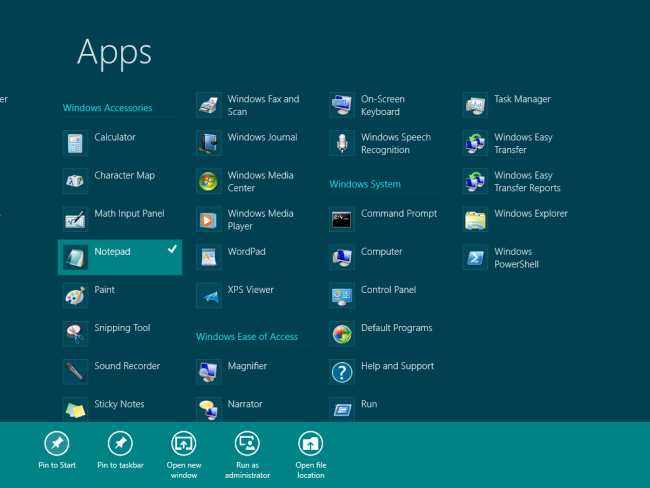Click Pin to taskbar button

tap(120, 450)
